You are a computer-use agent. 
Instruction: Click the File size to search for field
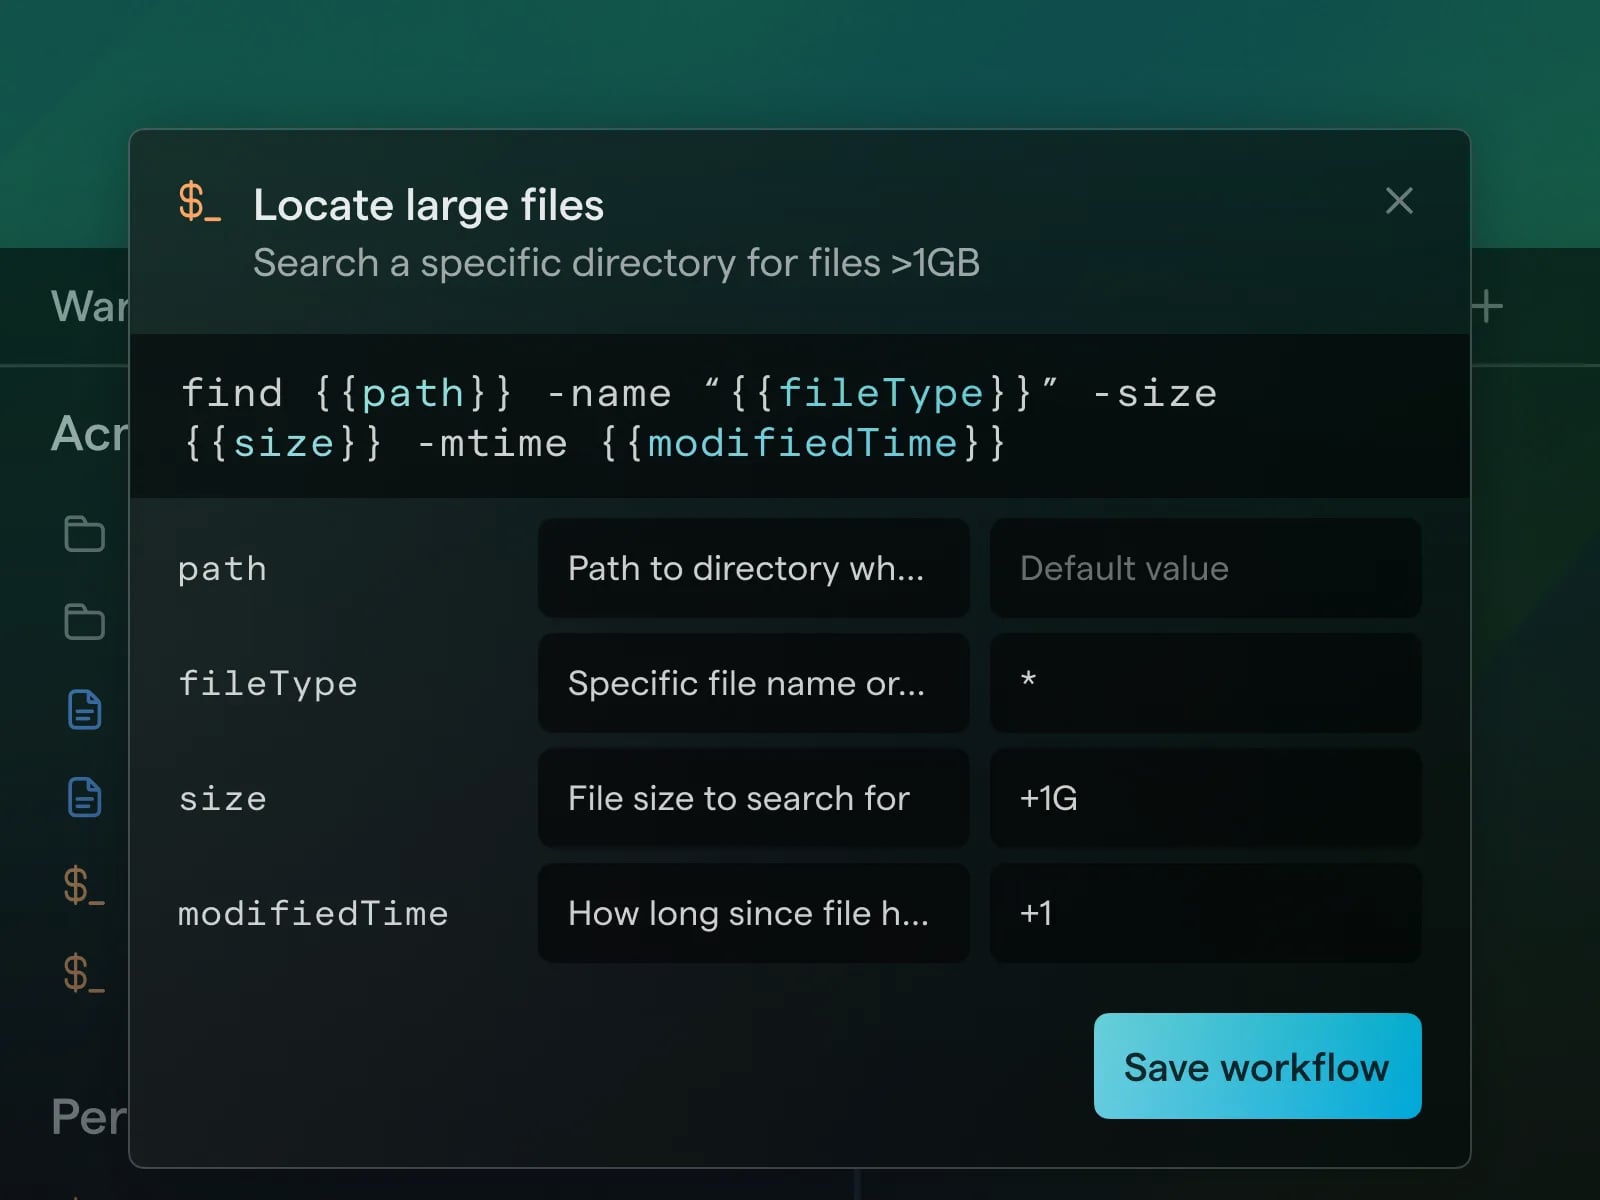[x=753, y=798]
